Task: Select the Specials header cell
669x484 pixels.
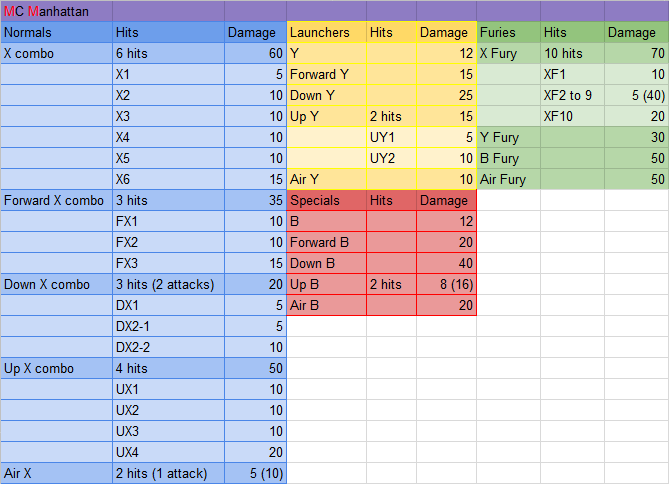Action: tap(326, 200)
